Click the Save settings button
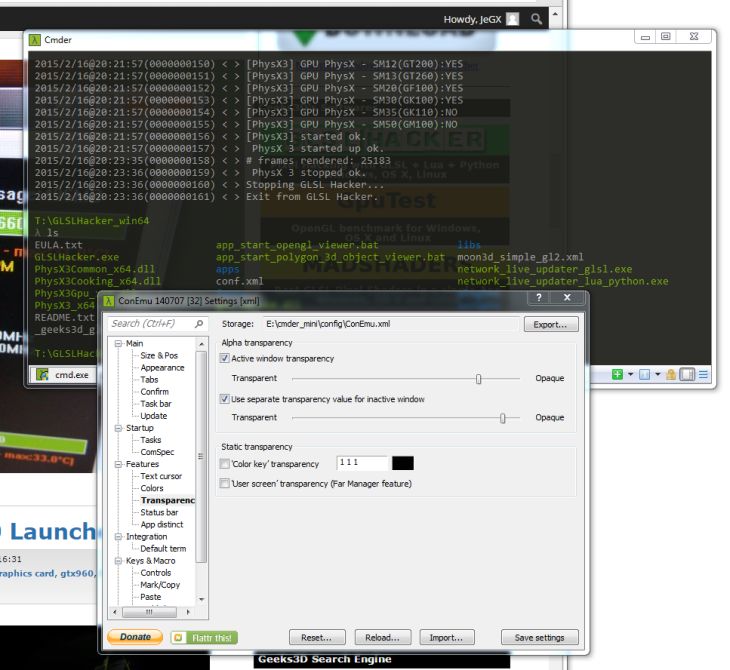Screen dimensions: 730x670 540,637
